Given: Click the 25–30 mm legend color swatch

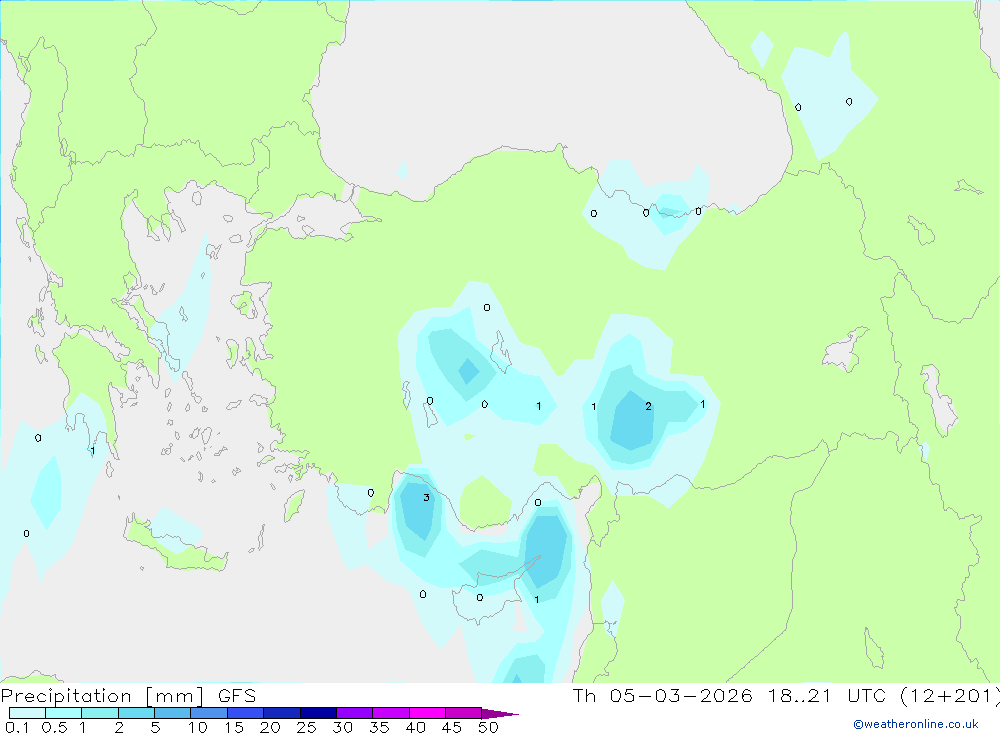Looking at the screenshot, I should [x=318, y=713].
